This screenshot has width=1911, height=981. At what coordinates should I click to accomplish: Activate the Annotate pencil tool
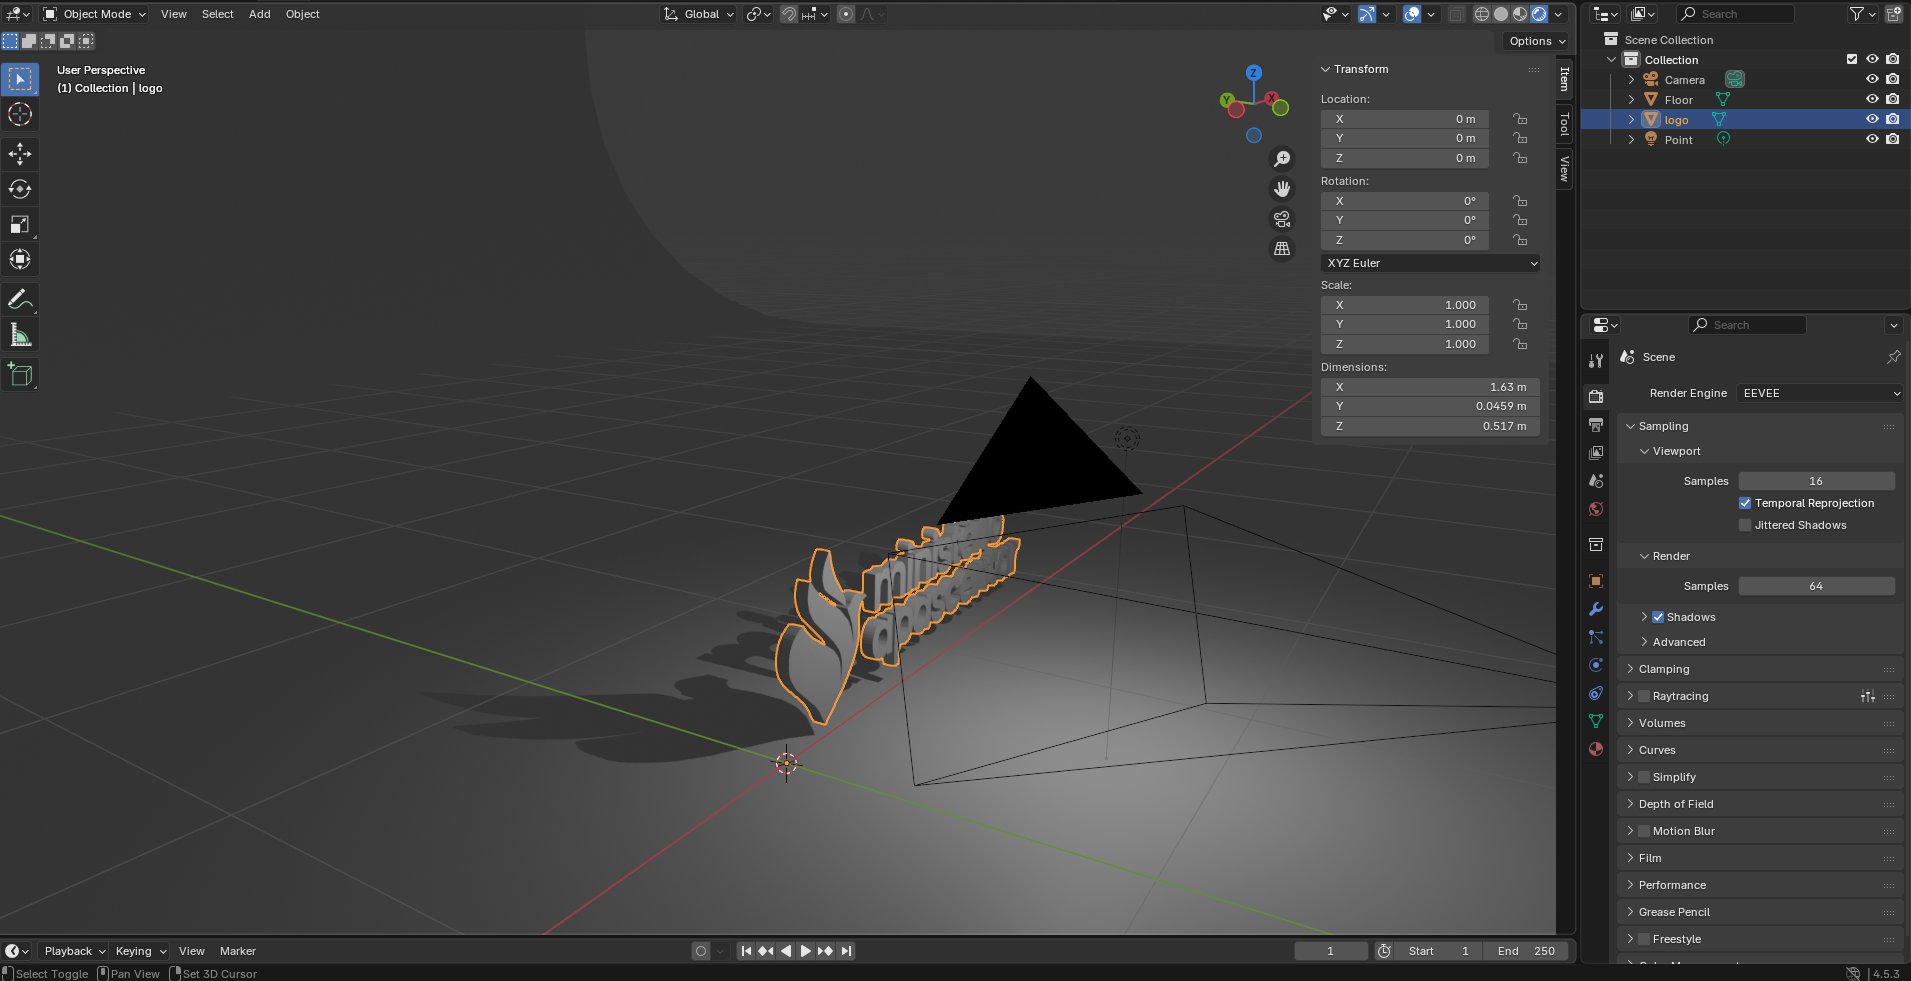pos(20,299)
